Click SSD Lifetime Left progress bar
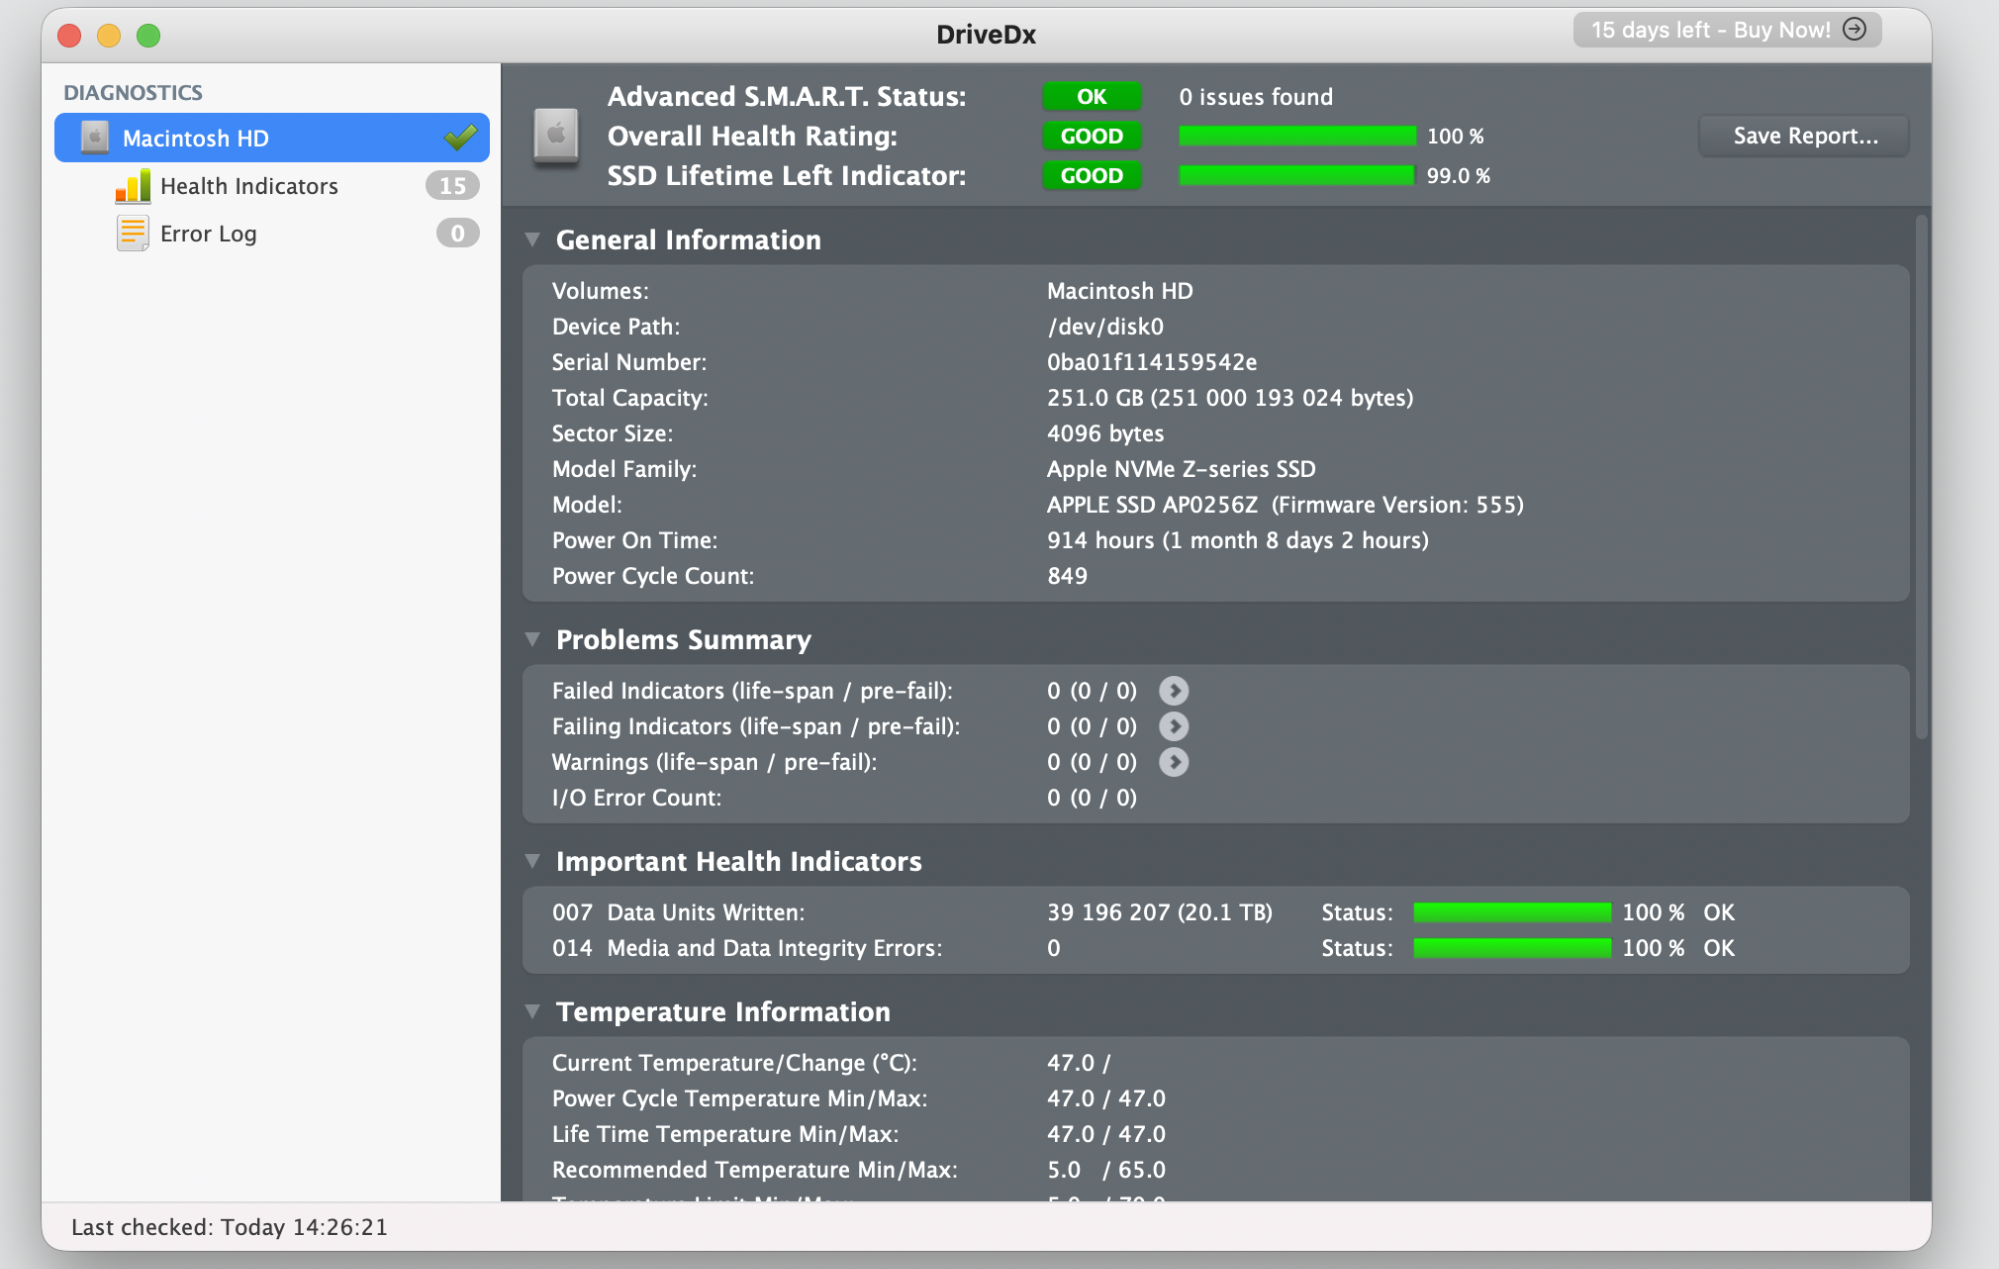 [x=1297, y=176]
